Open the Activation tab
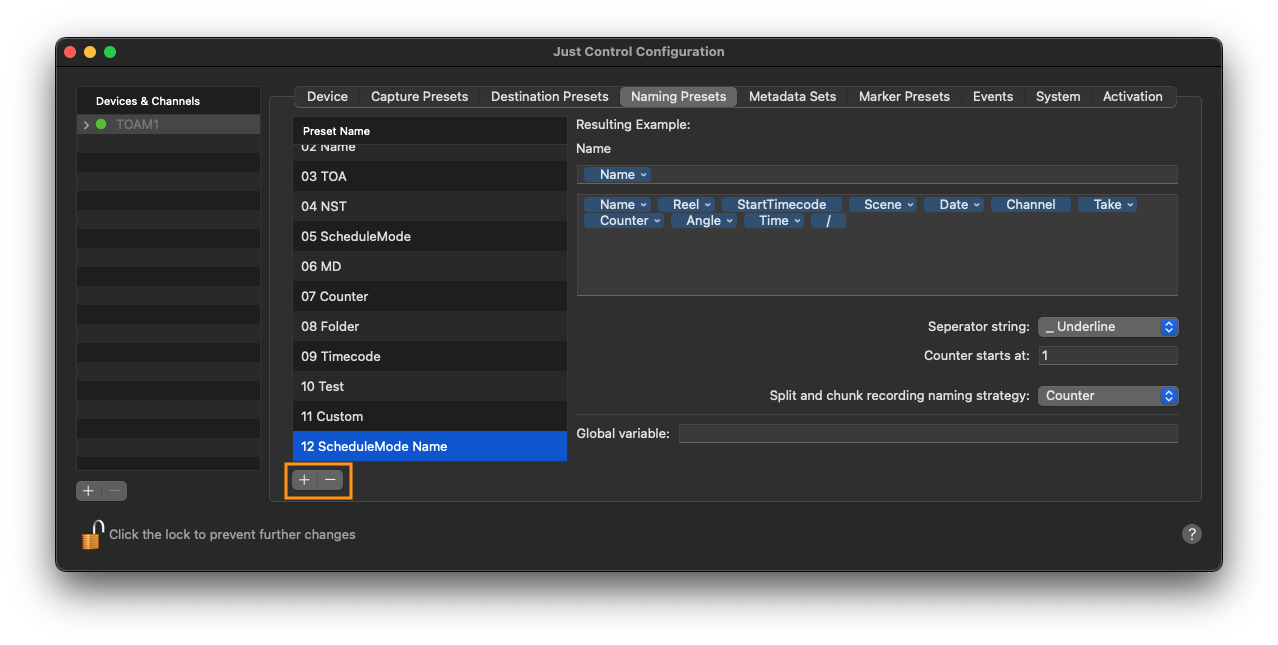The width and height of the screenshot is (1278, 645). [x=1132, y=97]
